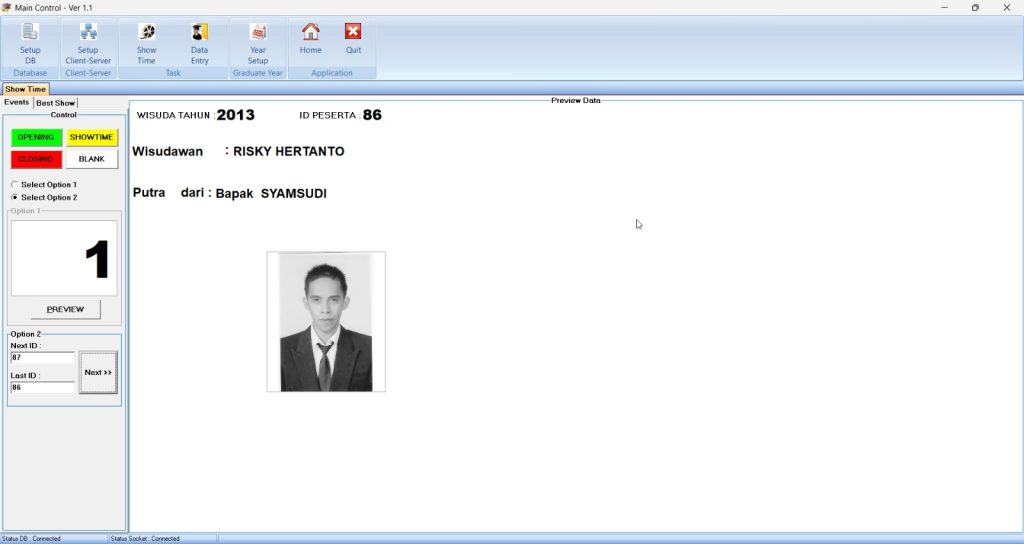Click the red CLOSING button

(x=36, y=159)
